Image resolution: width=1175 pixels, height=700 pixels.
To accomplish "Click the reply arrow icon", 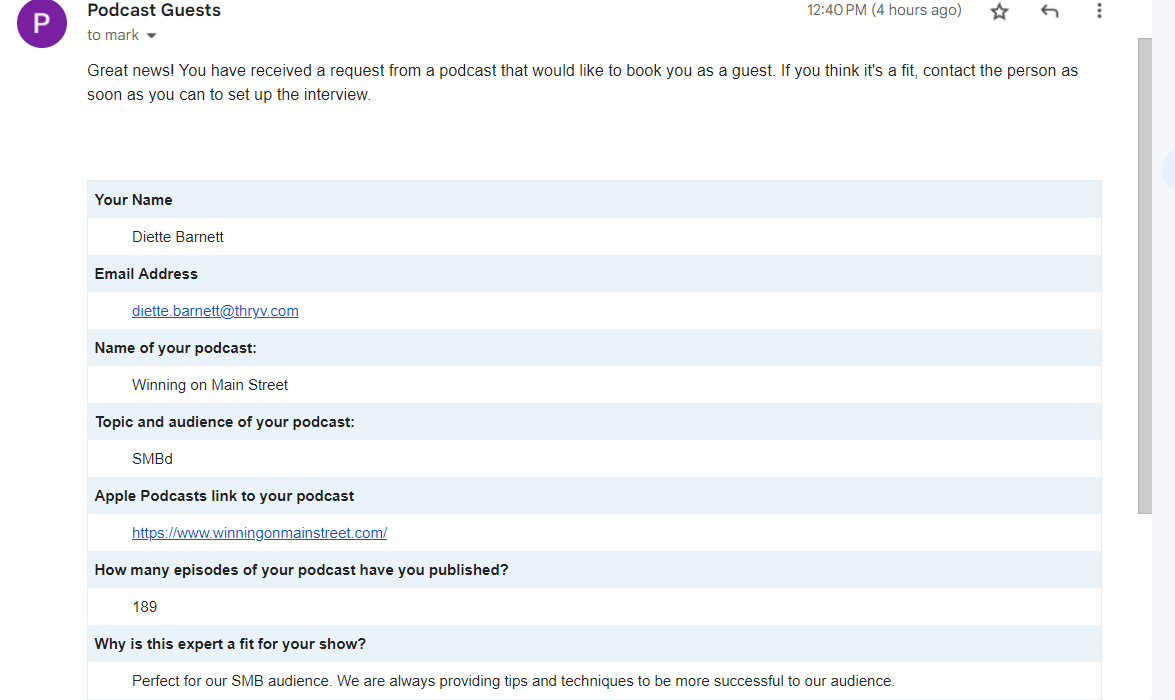I will [1049, 11].
